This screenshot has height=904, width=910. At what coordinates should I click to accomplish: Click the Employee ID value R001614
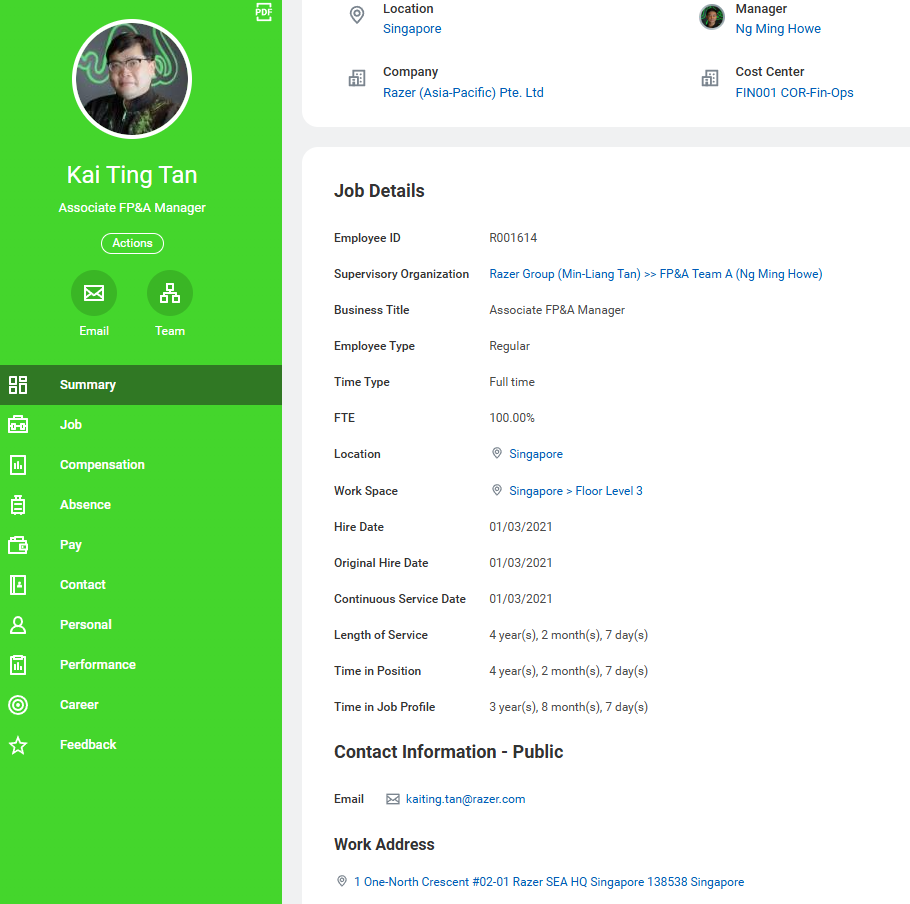[513, 238]
